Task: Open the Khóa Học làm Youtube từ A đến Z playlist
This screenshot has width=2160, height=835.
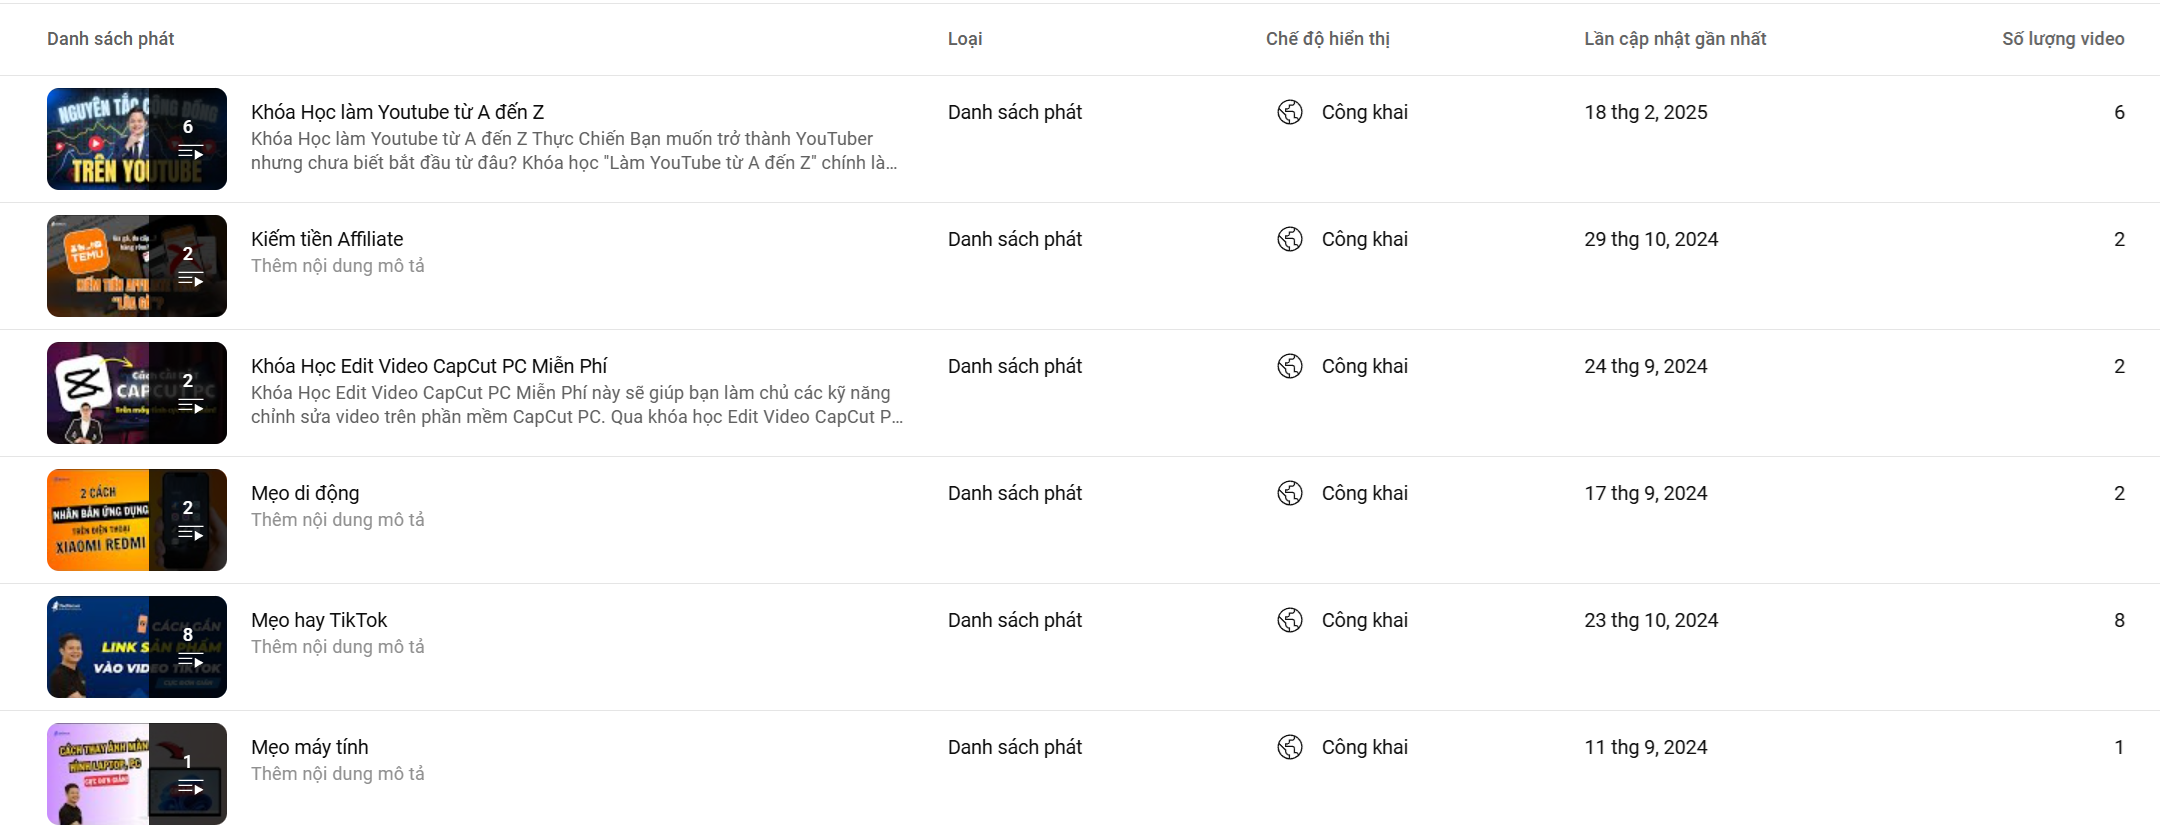Action: [397, 112]
